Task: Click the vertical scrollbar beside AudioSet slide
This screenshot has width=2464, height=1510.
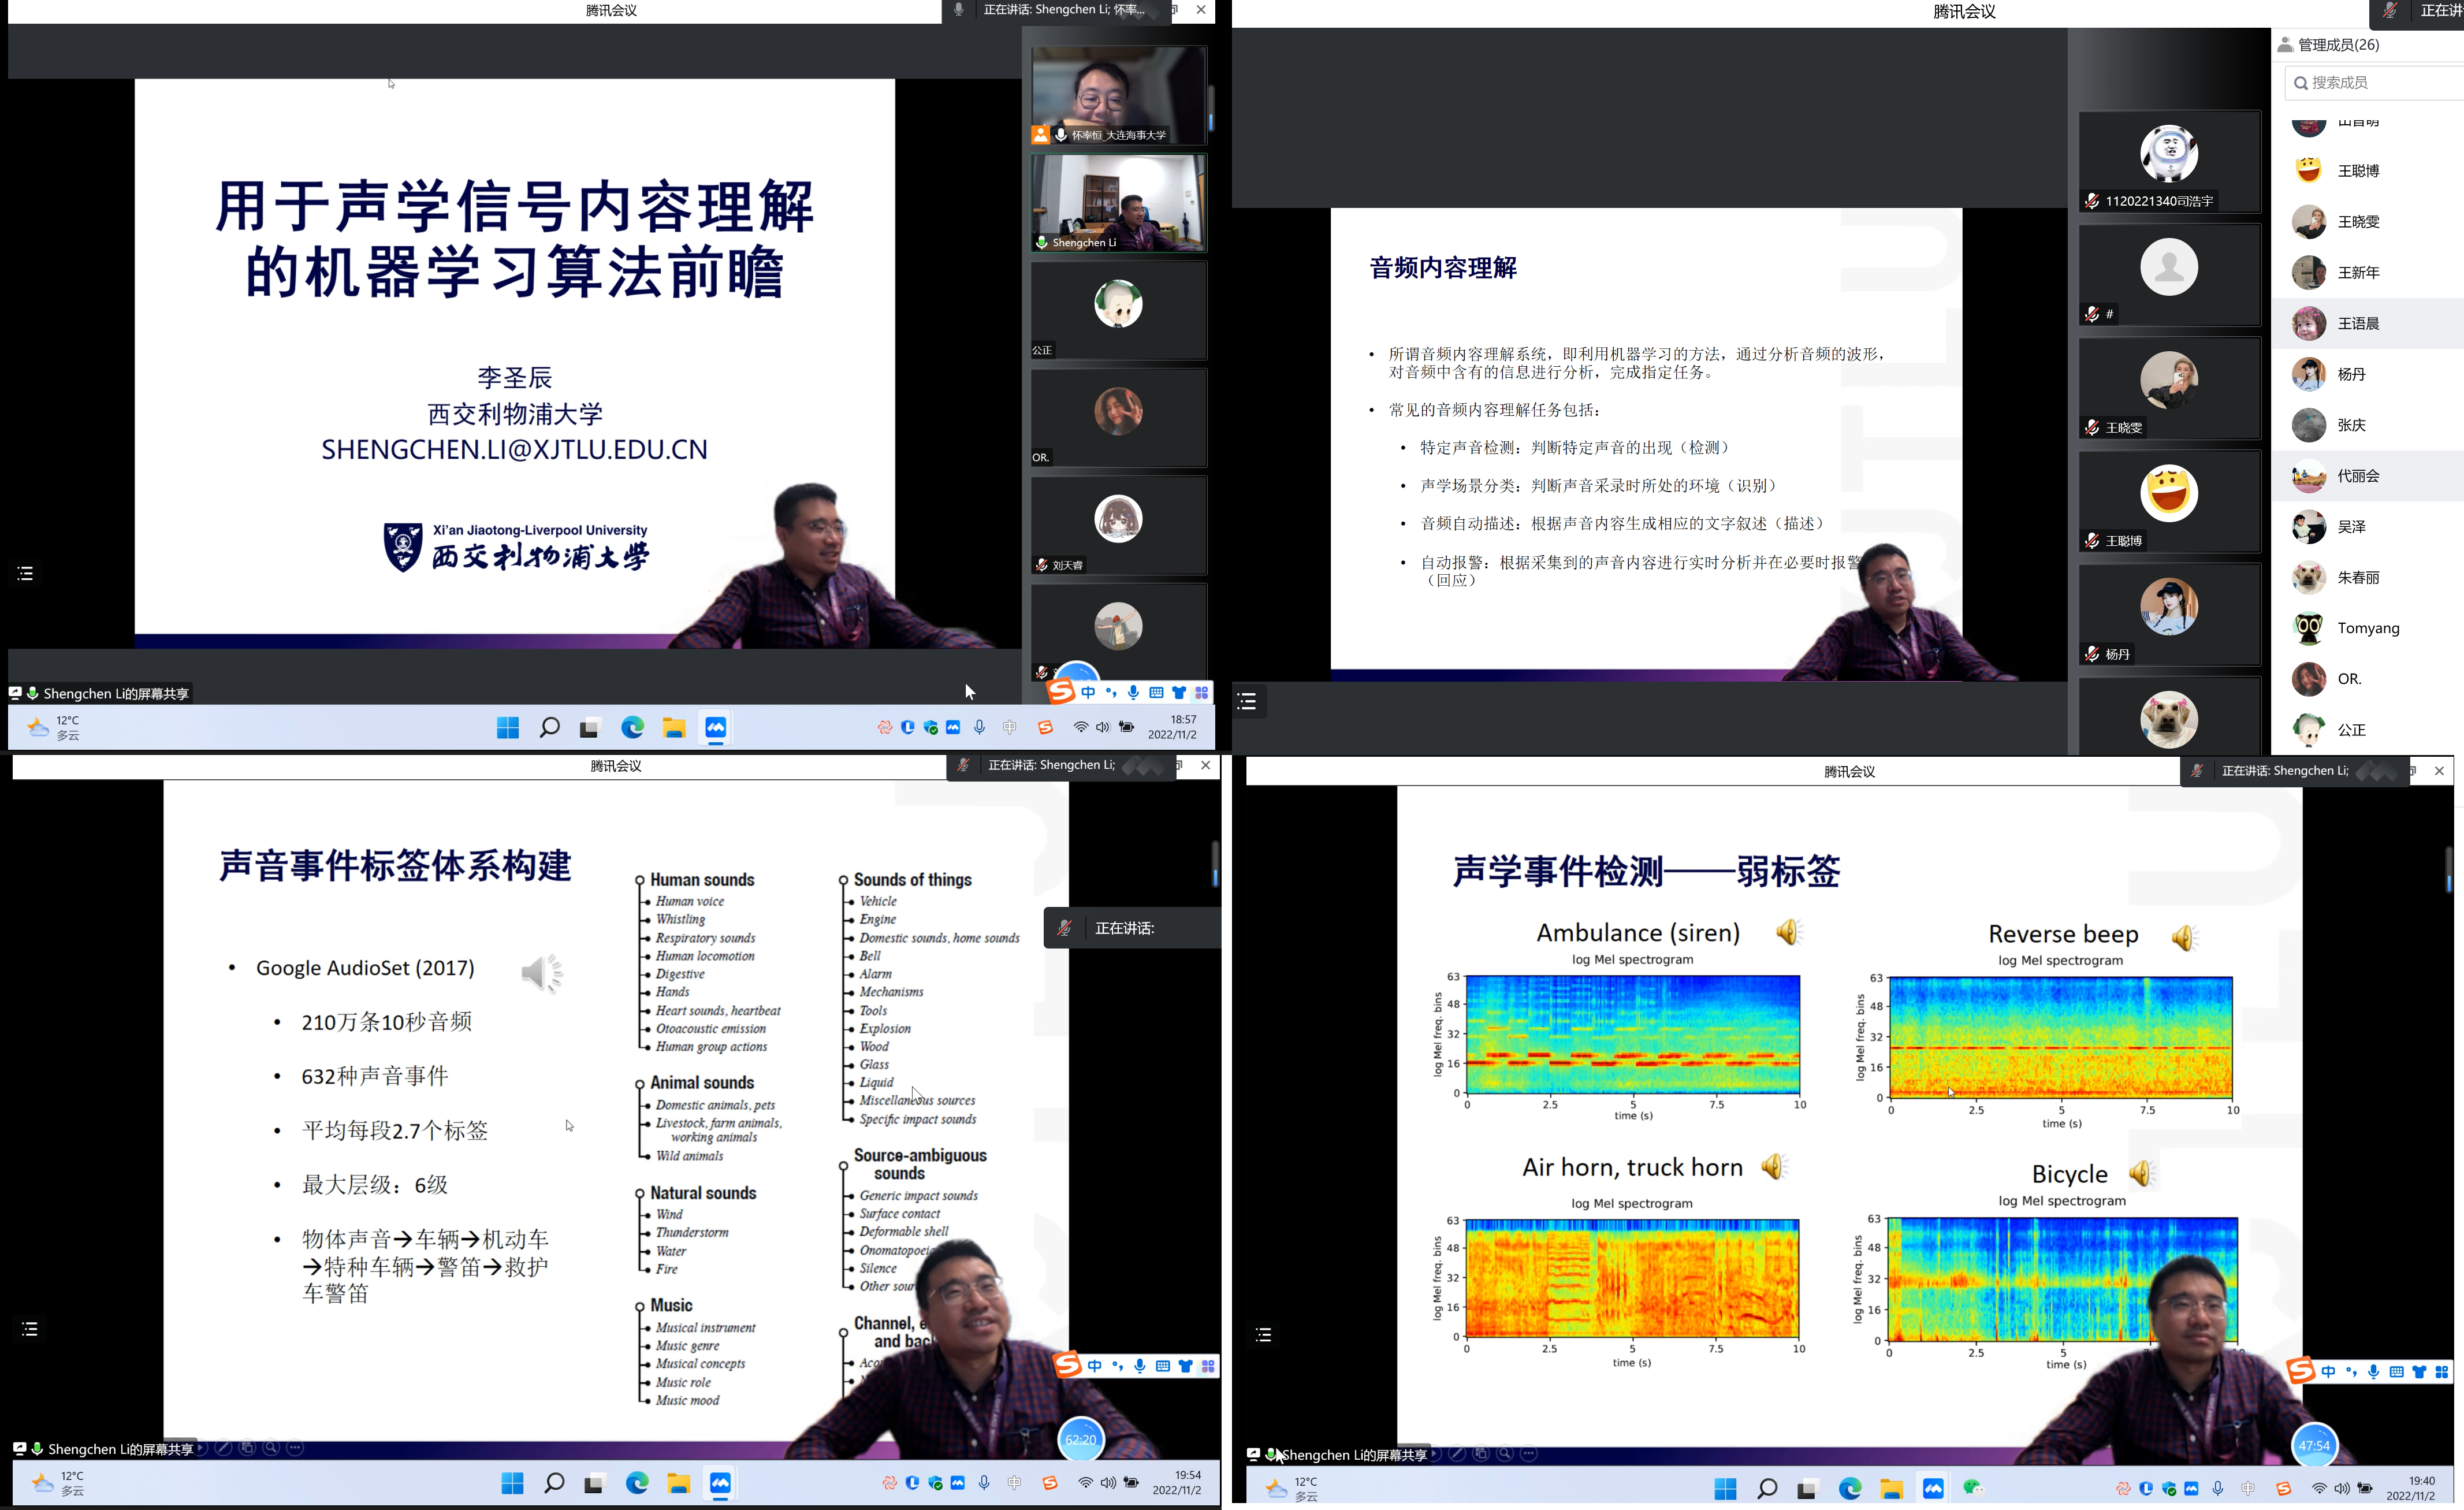Action: pyautogui.click(x=1215, y=865)
